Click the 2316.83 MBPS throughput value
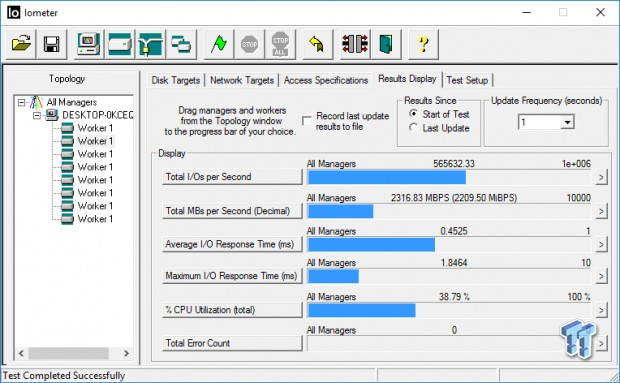The width and height of the screenshot is (620, 383). click(x=454, y=198)
